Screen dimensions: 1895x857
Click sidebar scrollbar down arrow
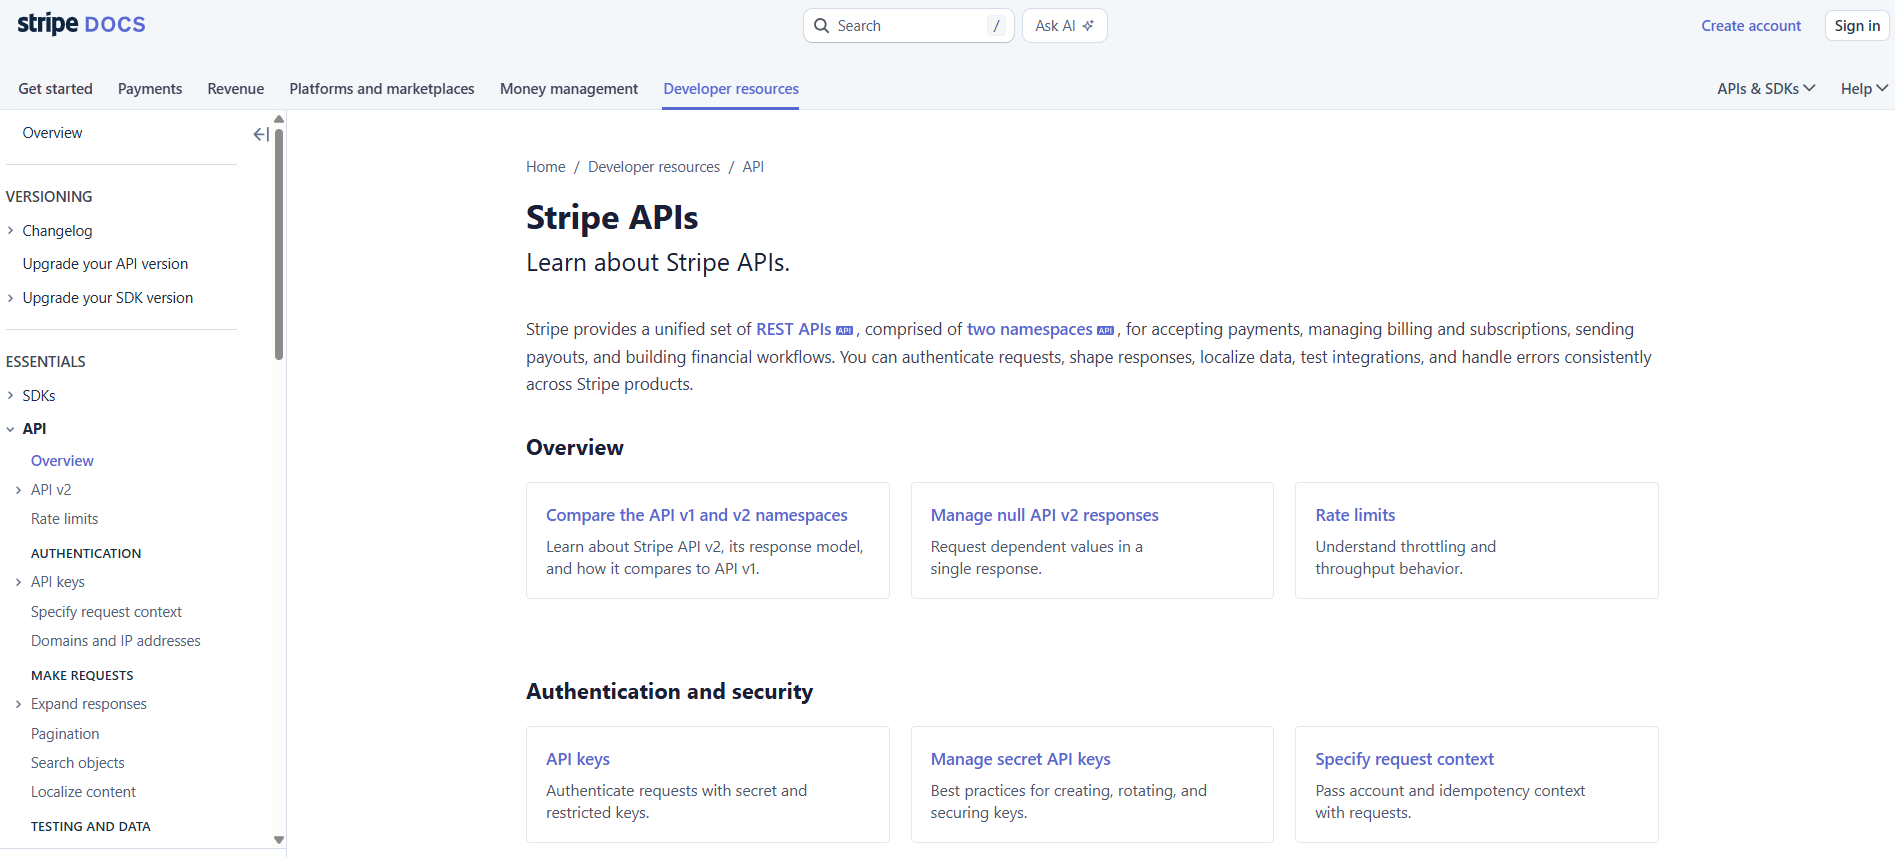[279, 840]
